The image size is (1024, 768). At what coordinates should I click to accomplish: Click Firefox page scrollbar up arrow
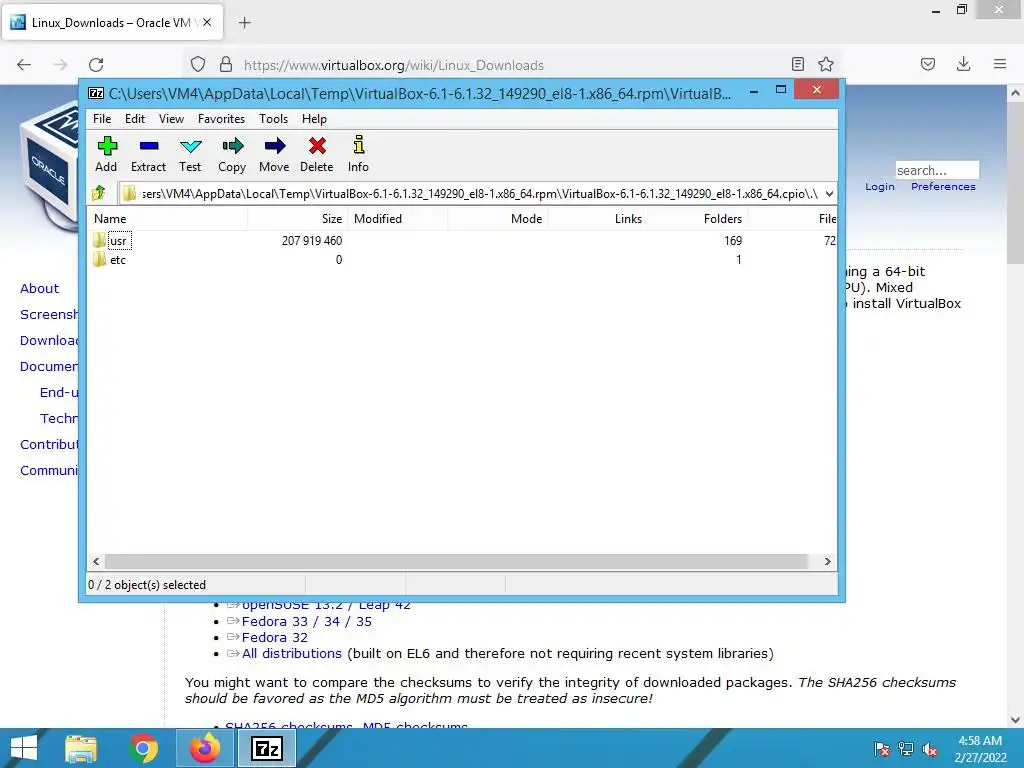coord(1015,93)
